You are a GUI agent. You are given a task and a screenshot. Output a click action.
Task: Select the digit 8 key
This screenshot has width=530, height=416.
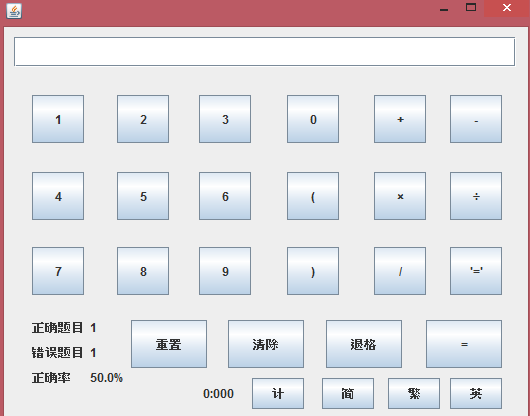143,271
